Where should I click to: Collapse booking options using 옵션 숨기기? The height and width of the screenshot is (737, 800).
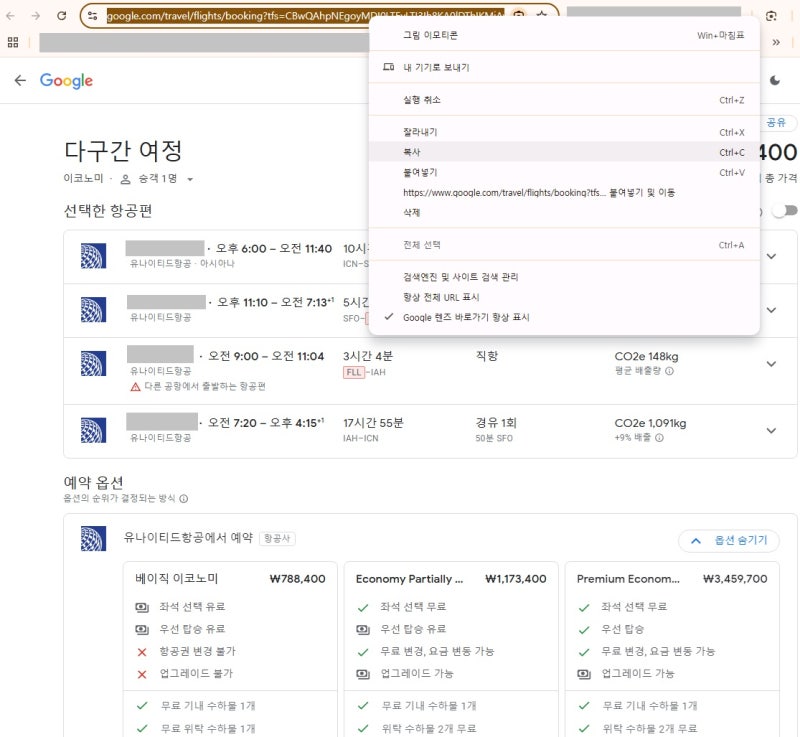730,540
